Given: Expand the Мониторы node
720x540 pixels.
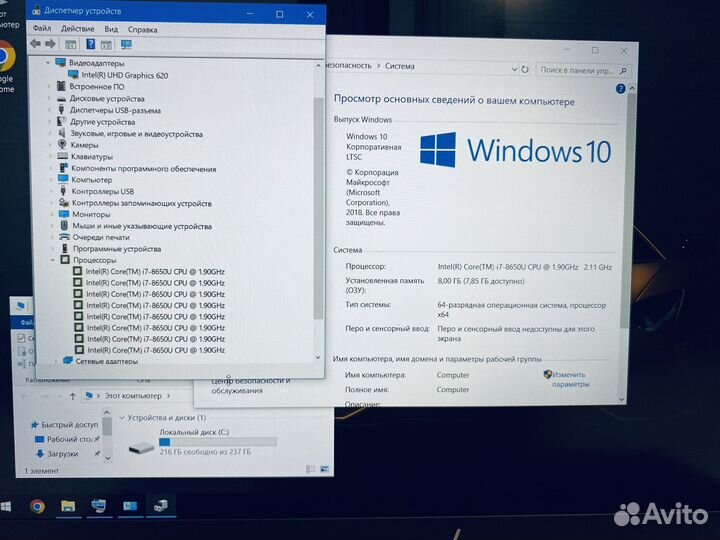Looking at the screenshot, I should tap(52, 214).
